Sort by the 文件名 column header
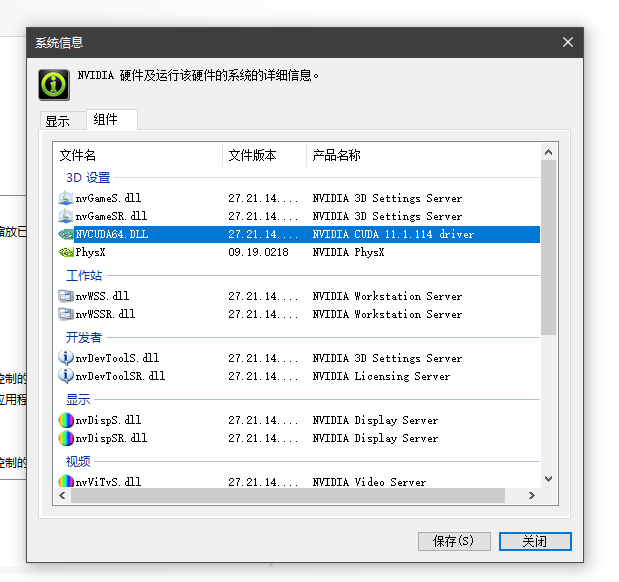Image resolution: width=619 pixels, height=582 pixels. (x=138, y=155)
